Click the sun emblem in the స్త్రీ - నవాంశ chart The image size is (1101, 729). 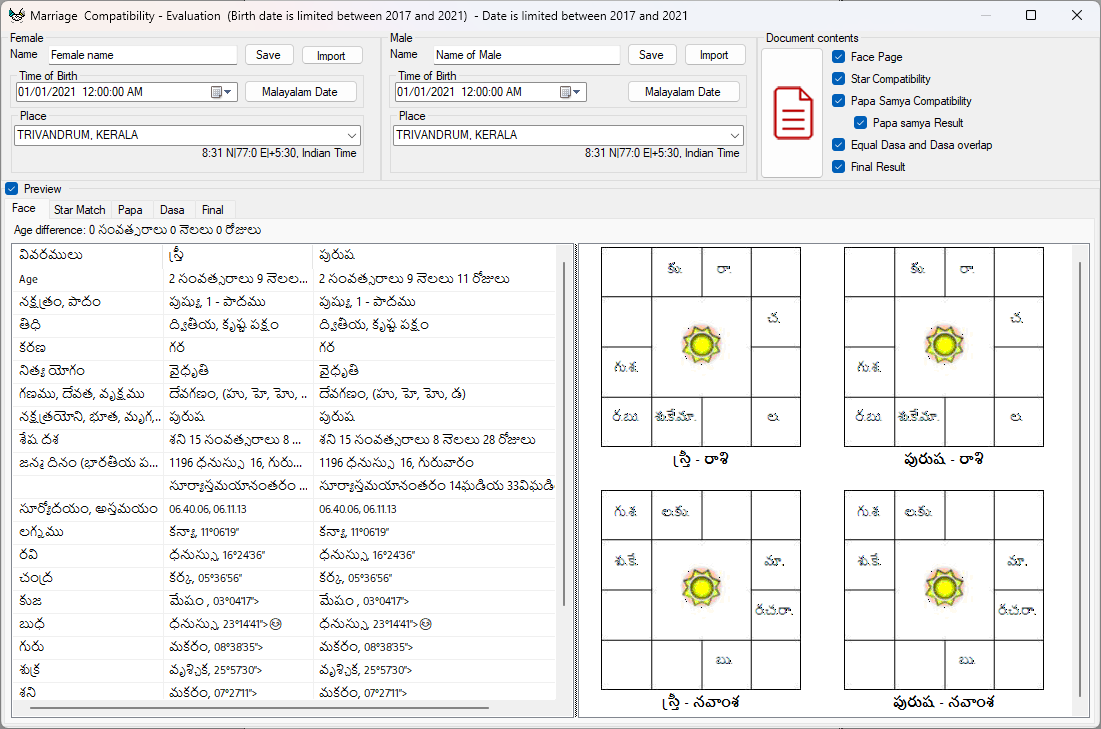[x=701, y=588]
